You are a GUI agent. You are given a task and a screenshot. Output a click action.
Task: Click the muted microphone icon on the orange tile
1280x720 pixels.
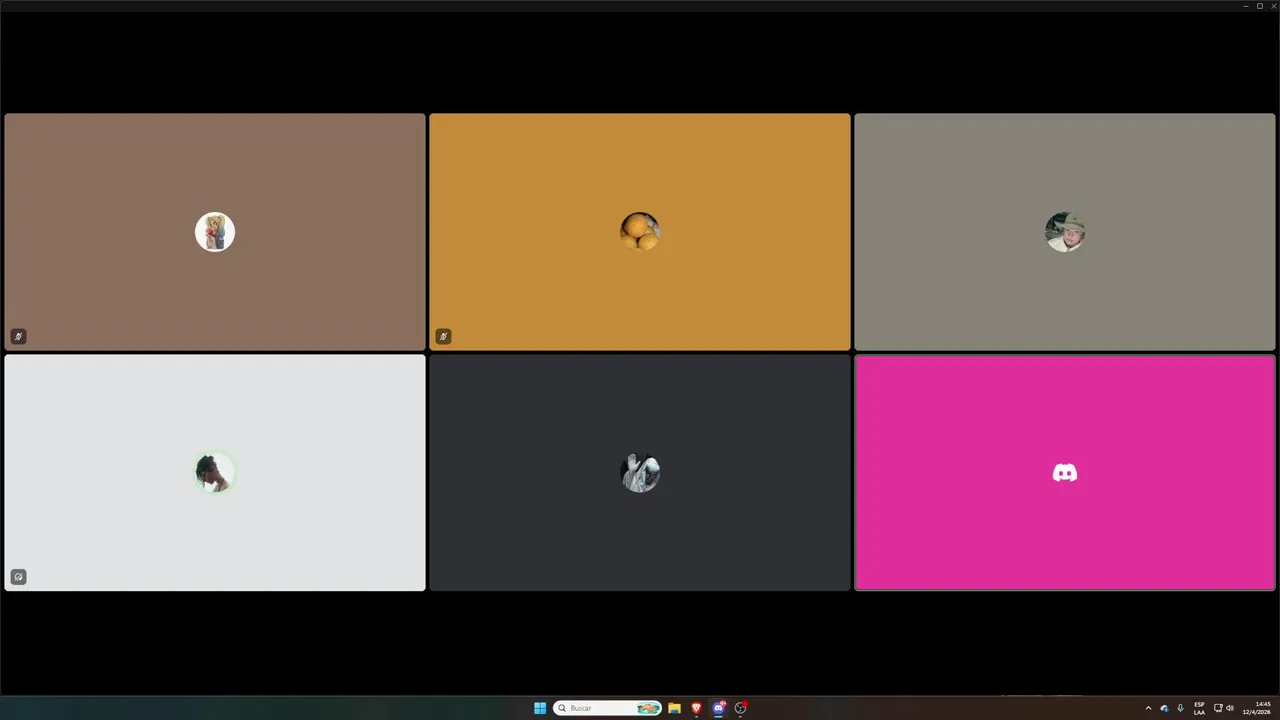[443, 336]
